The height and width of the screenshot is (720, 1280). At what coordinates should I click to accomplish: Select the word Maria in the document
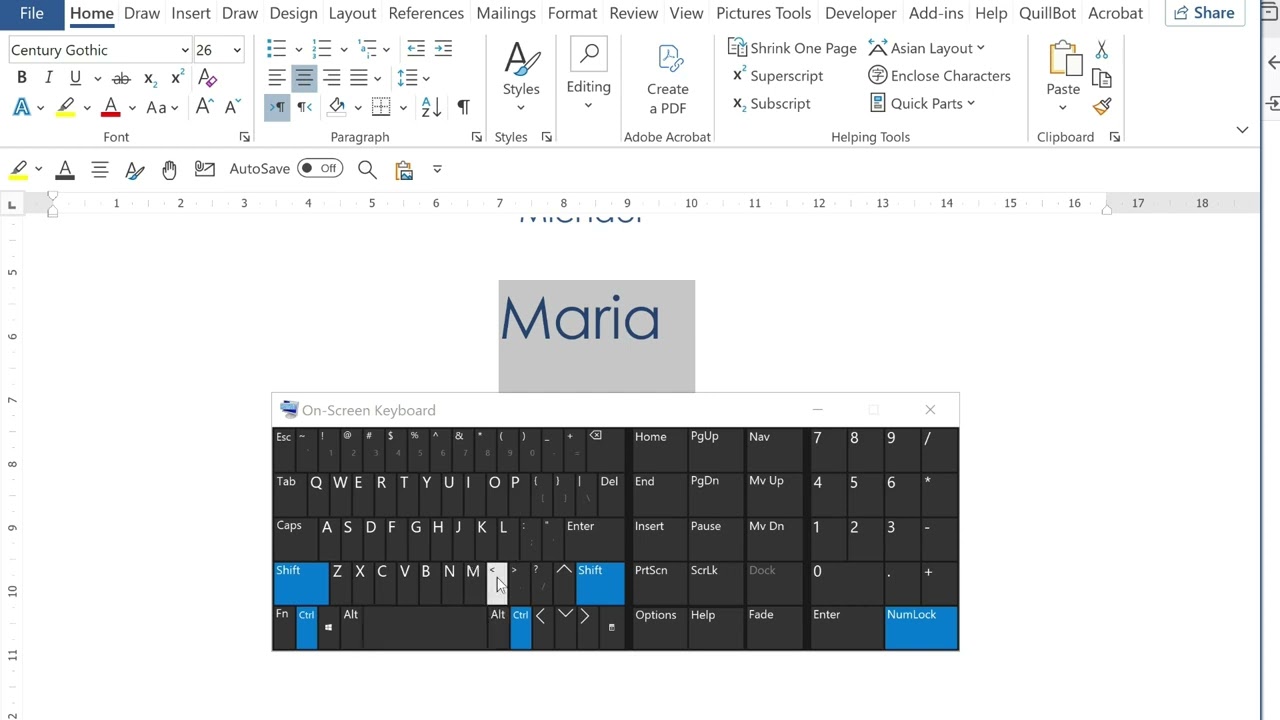pos(580,320)
